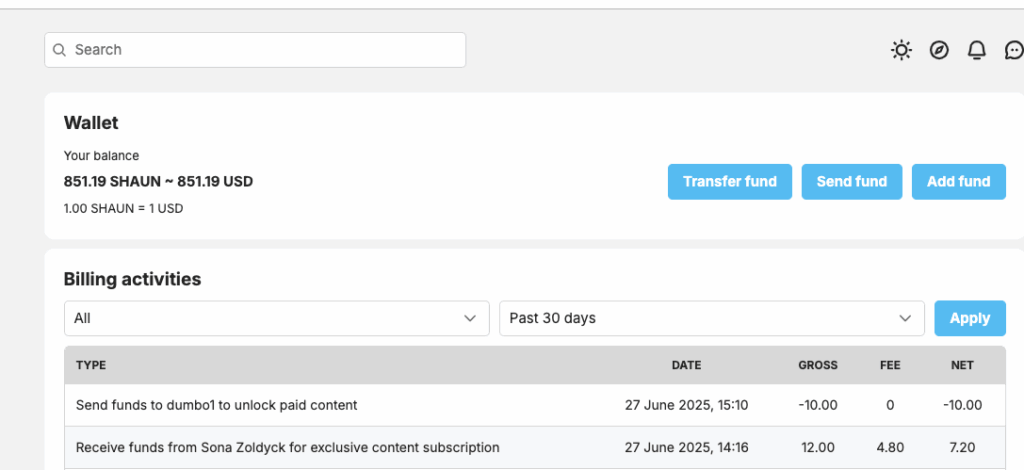The height and width of the screenshot is (470, 1024).
Task: Open the chat messages bubble icon
Action: coord(1014,50)
